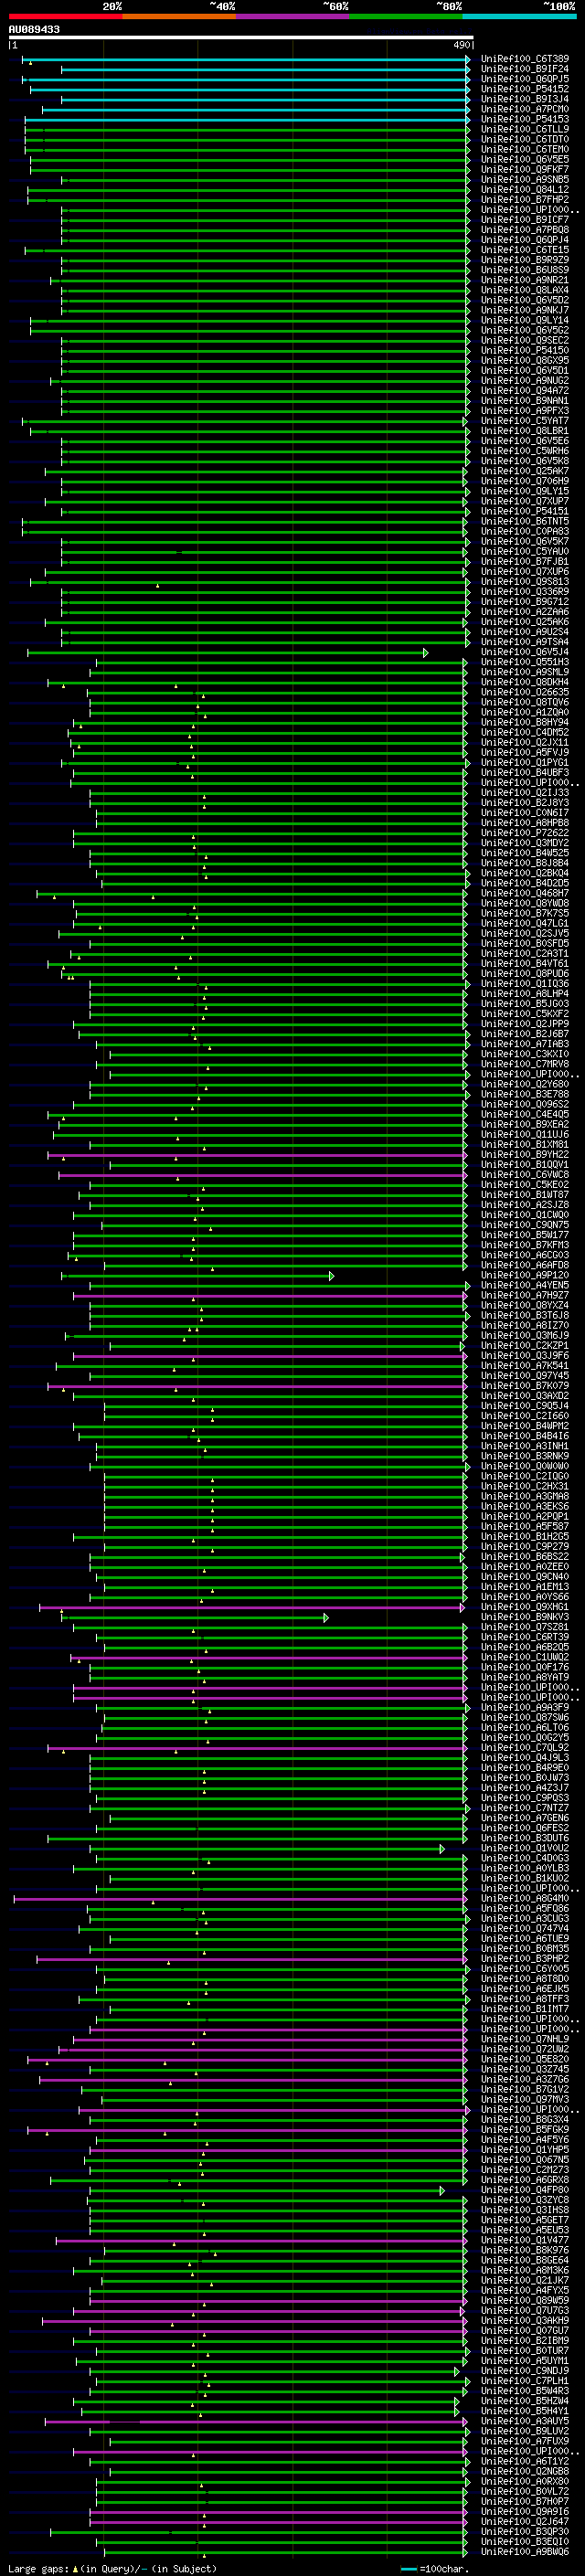The height and width of the screenshot is (2576, 585).
Task: Select hit label UniRef100_B7FHP2
Action: pyautogui.click(x=525, y=199)
